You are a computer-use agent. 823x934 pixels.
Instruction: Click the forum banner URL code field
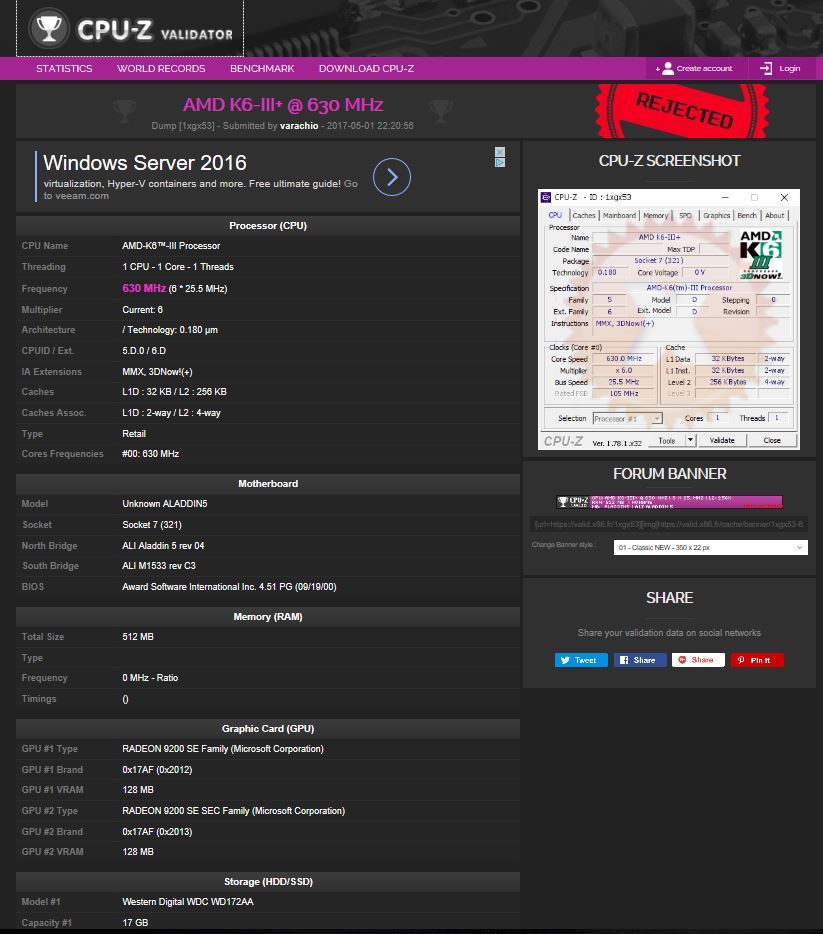(x=669, y=524)
